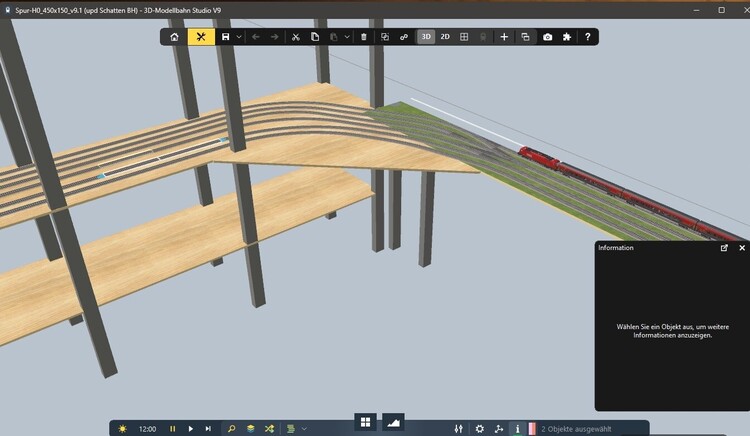Viewport: 750px width, 436px height.
Task: Click the link objects chain icon
Action: [404, 37]
